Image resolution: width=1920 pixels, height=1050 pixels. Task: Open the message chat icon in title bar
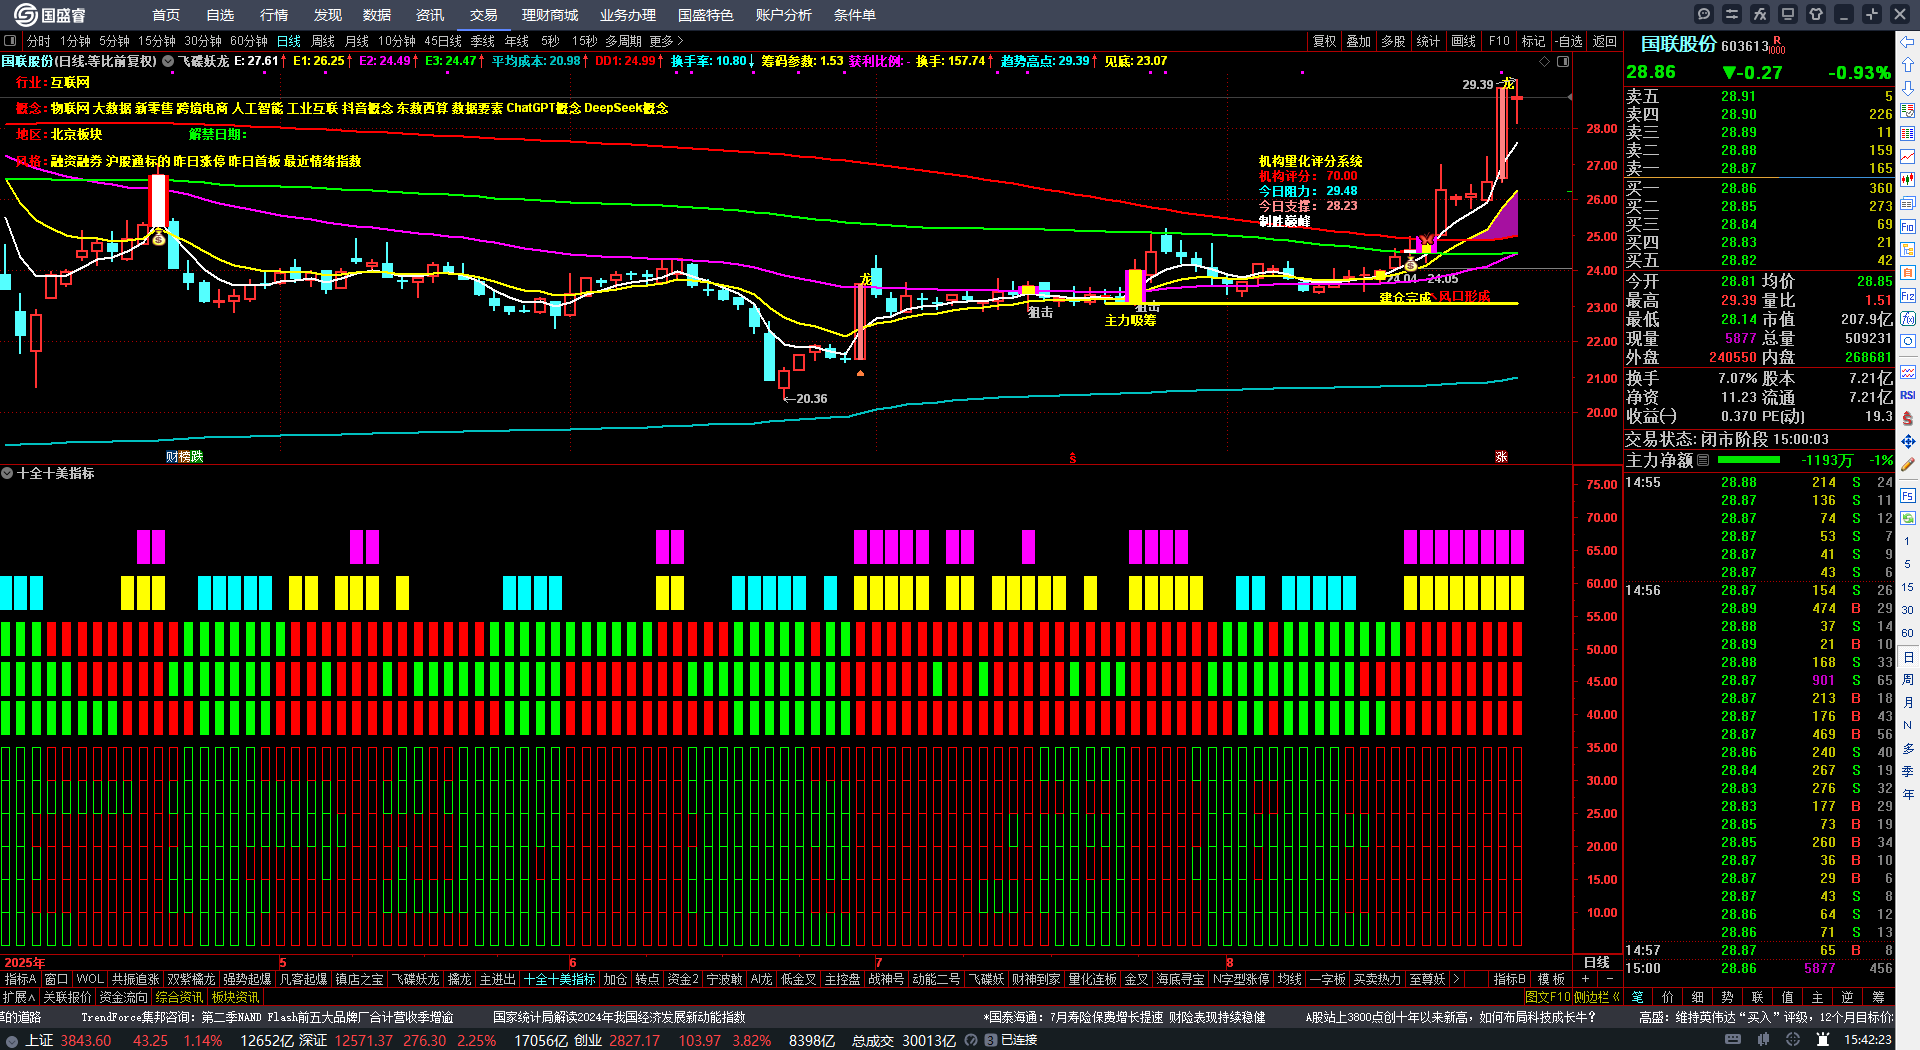(1704, 14)
